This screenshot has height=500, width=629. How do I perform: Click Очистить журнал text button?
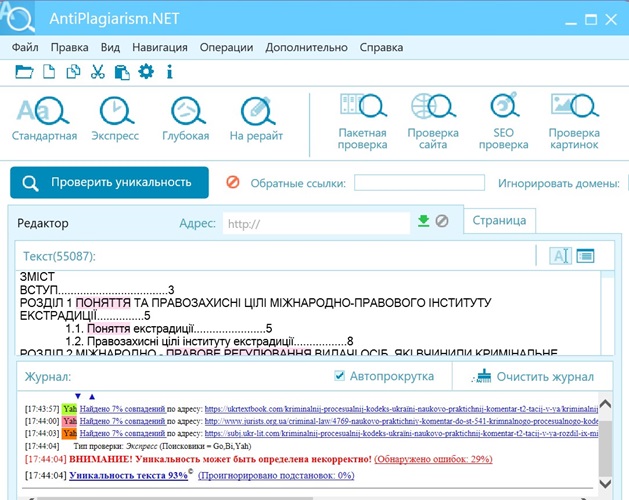(x=545, y=376)
